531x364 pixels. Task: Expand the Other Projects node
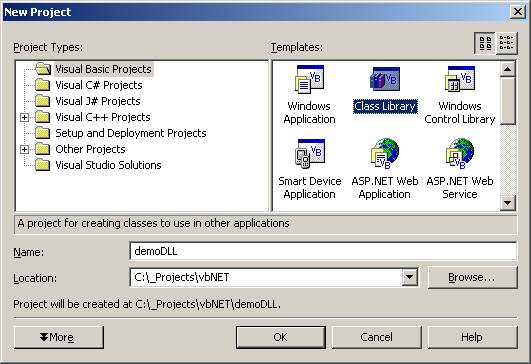click(24, 149)
